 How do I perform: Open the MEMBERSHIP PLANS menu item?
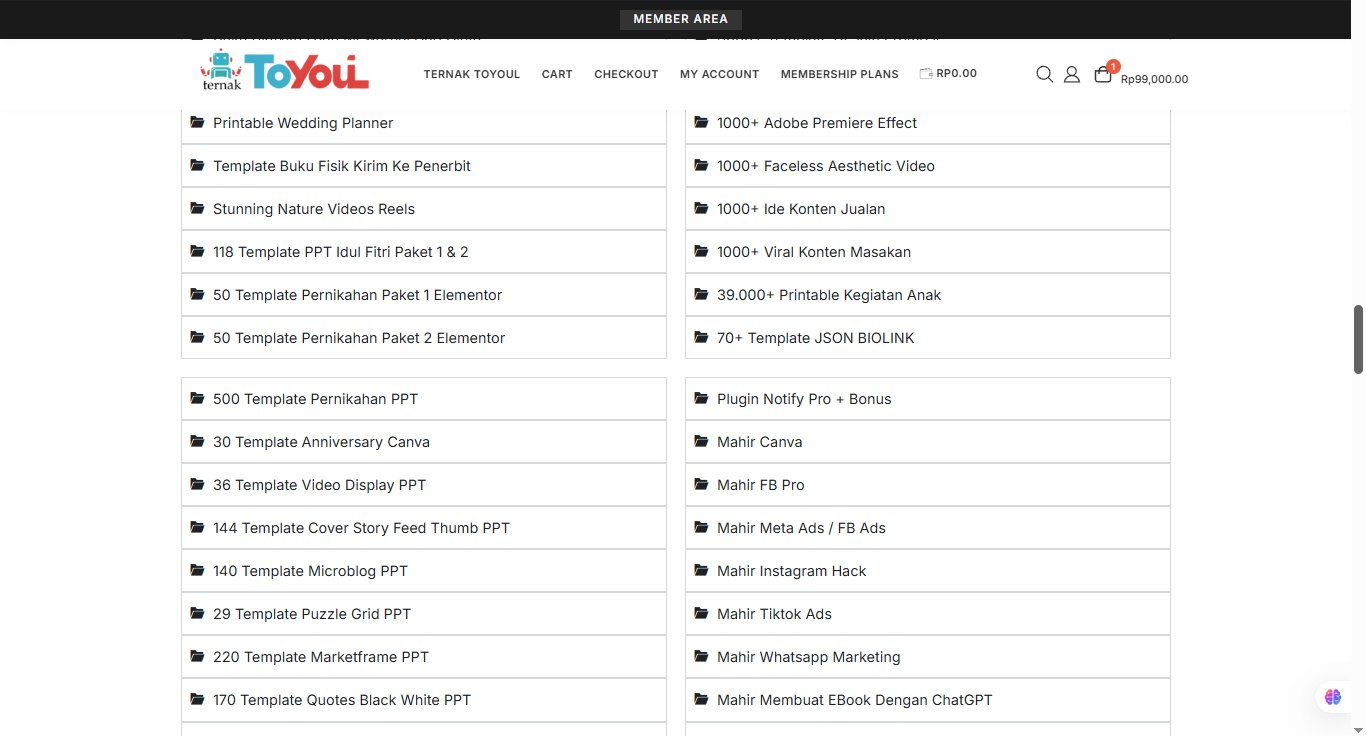click(840, 74)
